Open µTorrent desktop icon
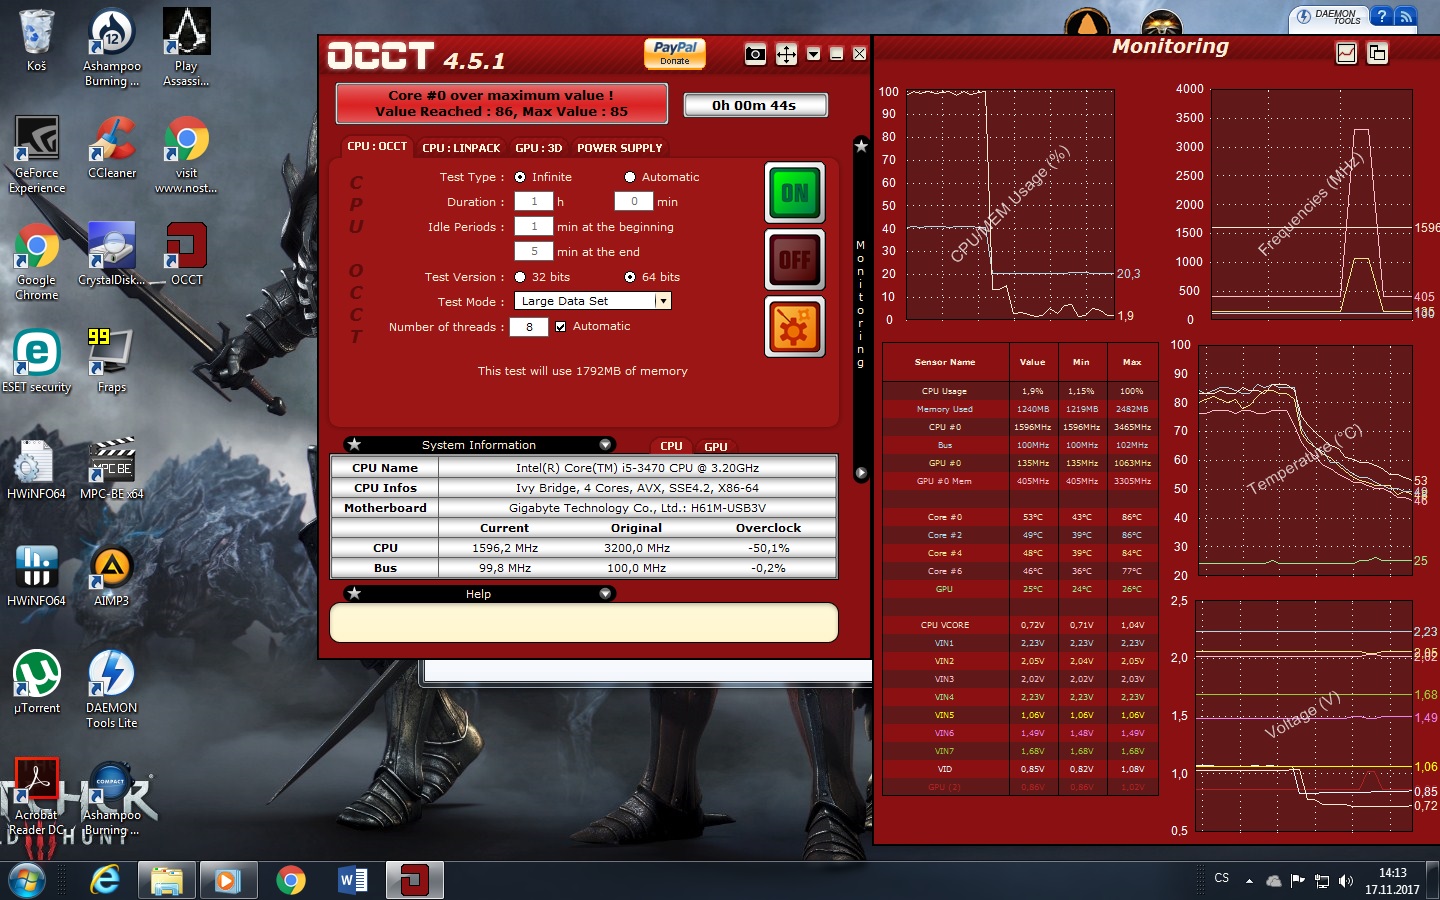 37,682
